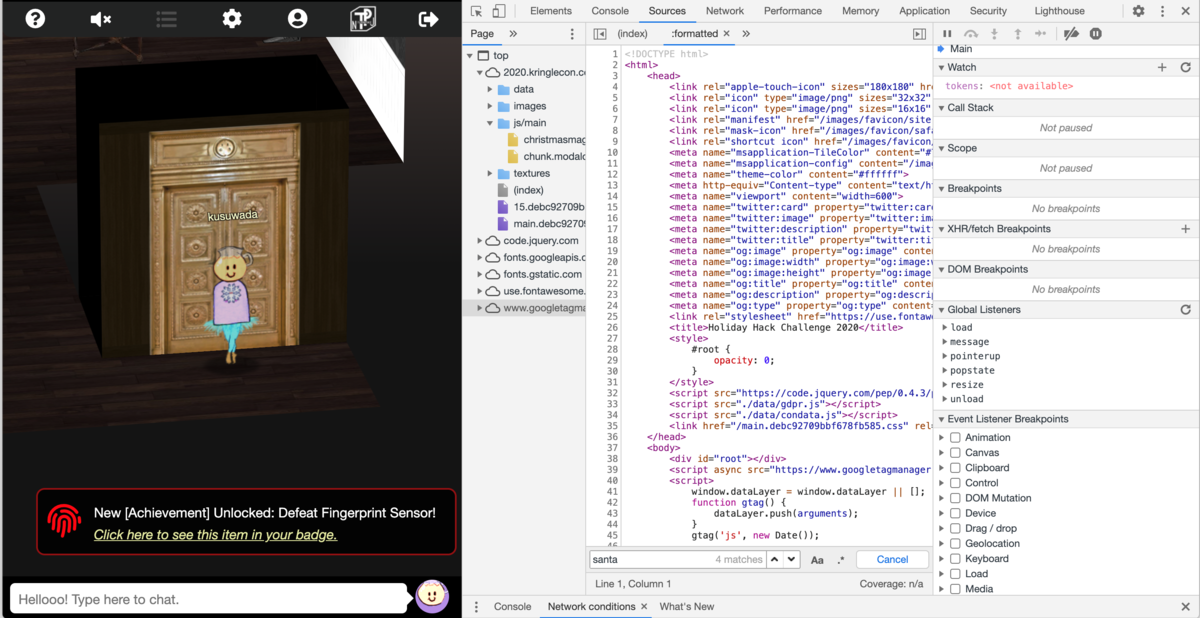Go to previous search match arrow
This screenshot has width=1200, height=618.
tap(774, 560)
